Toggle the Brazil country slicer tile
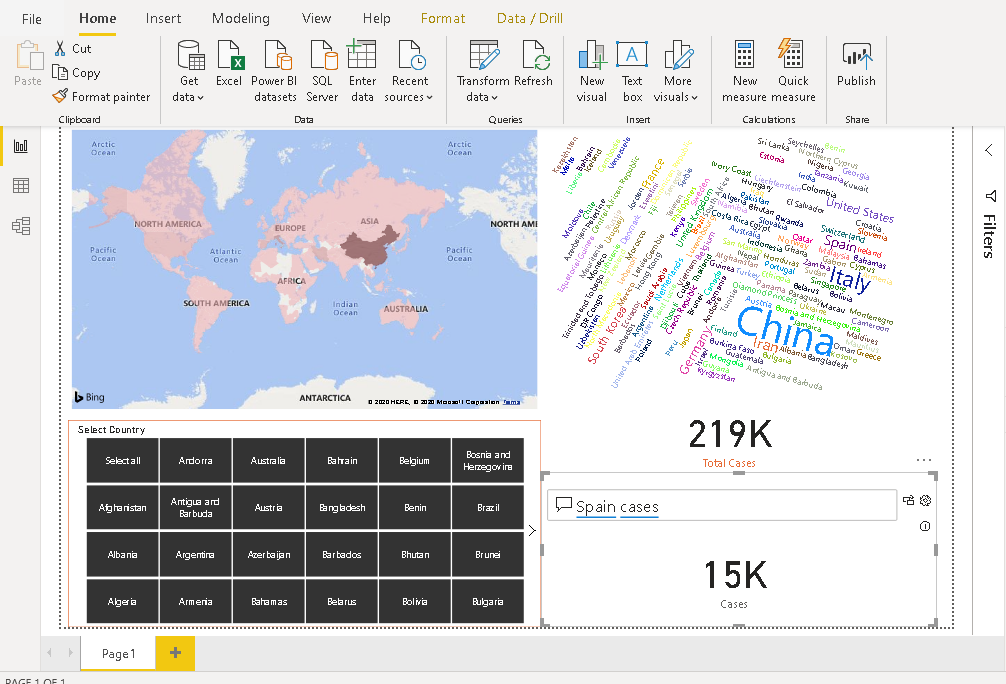 (x=488, y=508)
